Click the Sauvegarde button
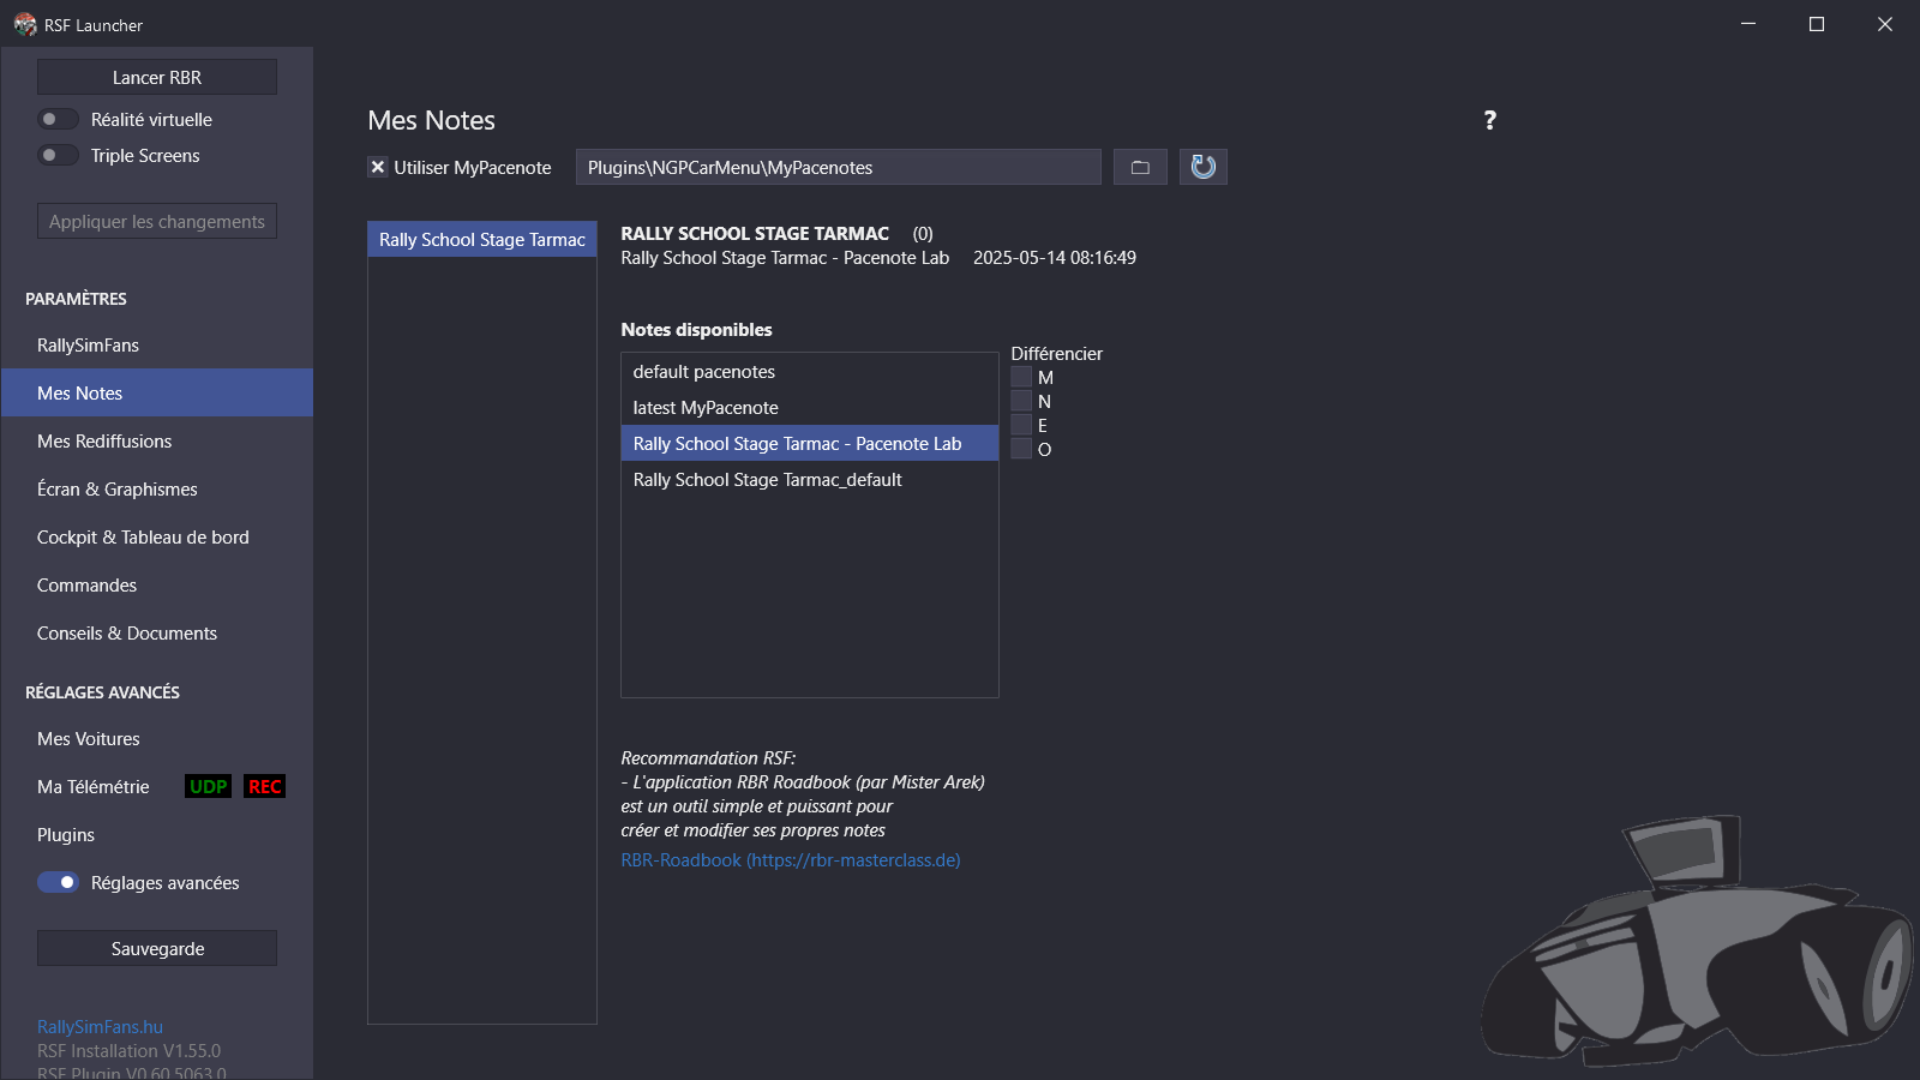Viewport: 1920px width, 1080px height. click(157, 948)
